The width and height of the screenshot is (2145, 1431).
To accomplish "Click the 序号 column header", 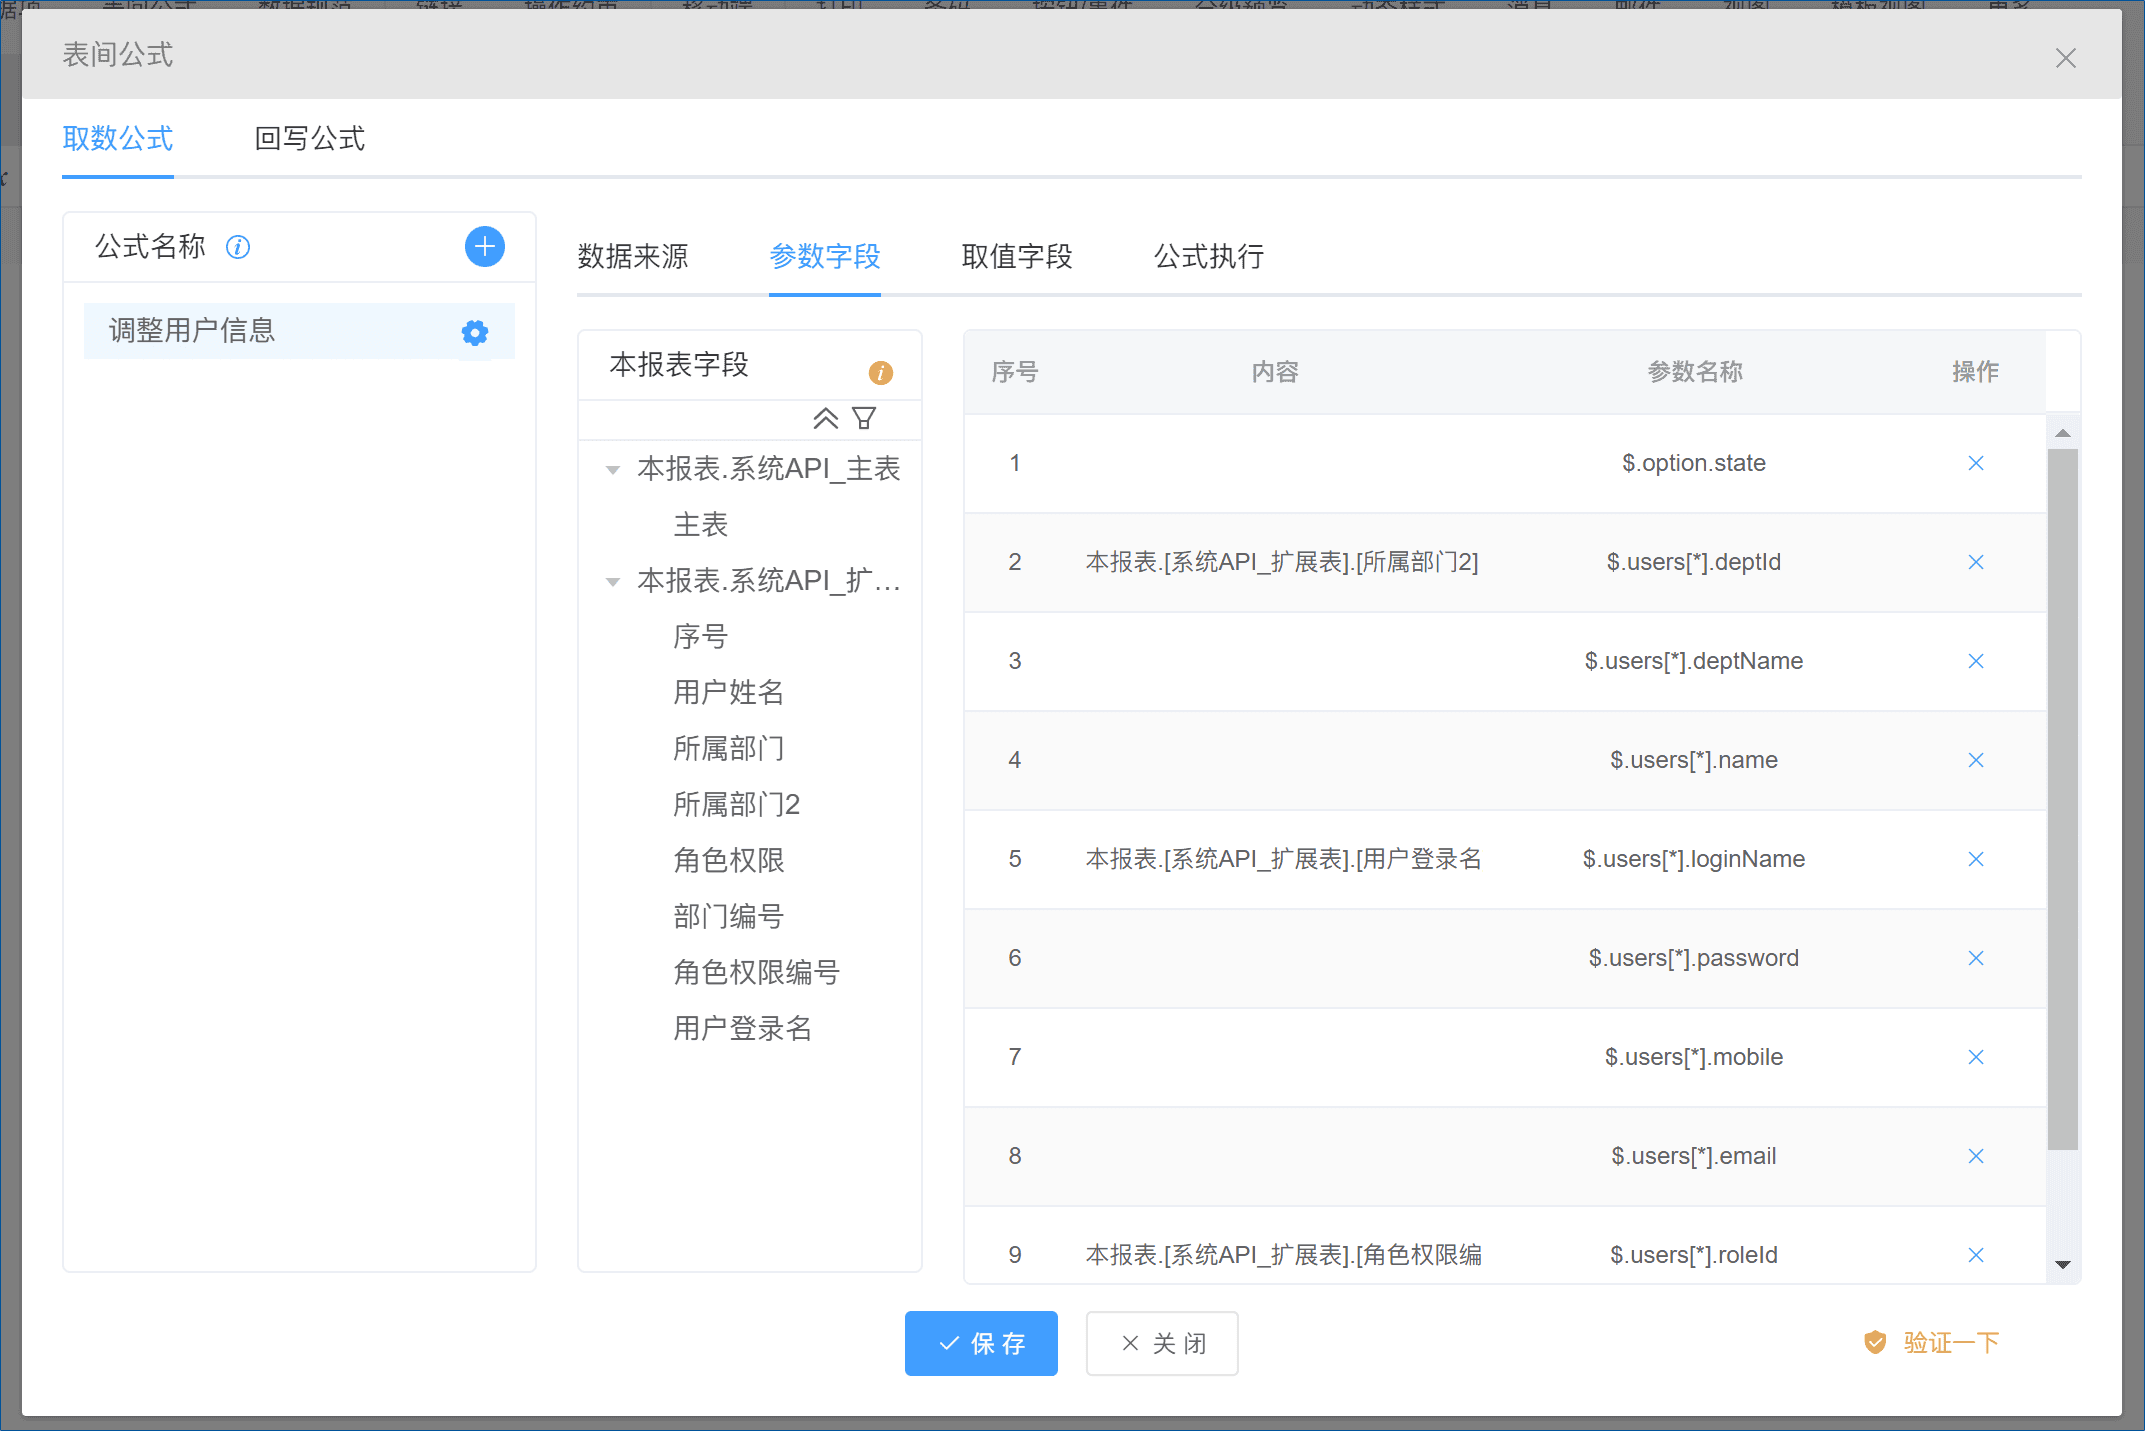I will point(1015,372).
